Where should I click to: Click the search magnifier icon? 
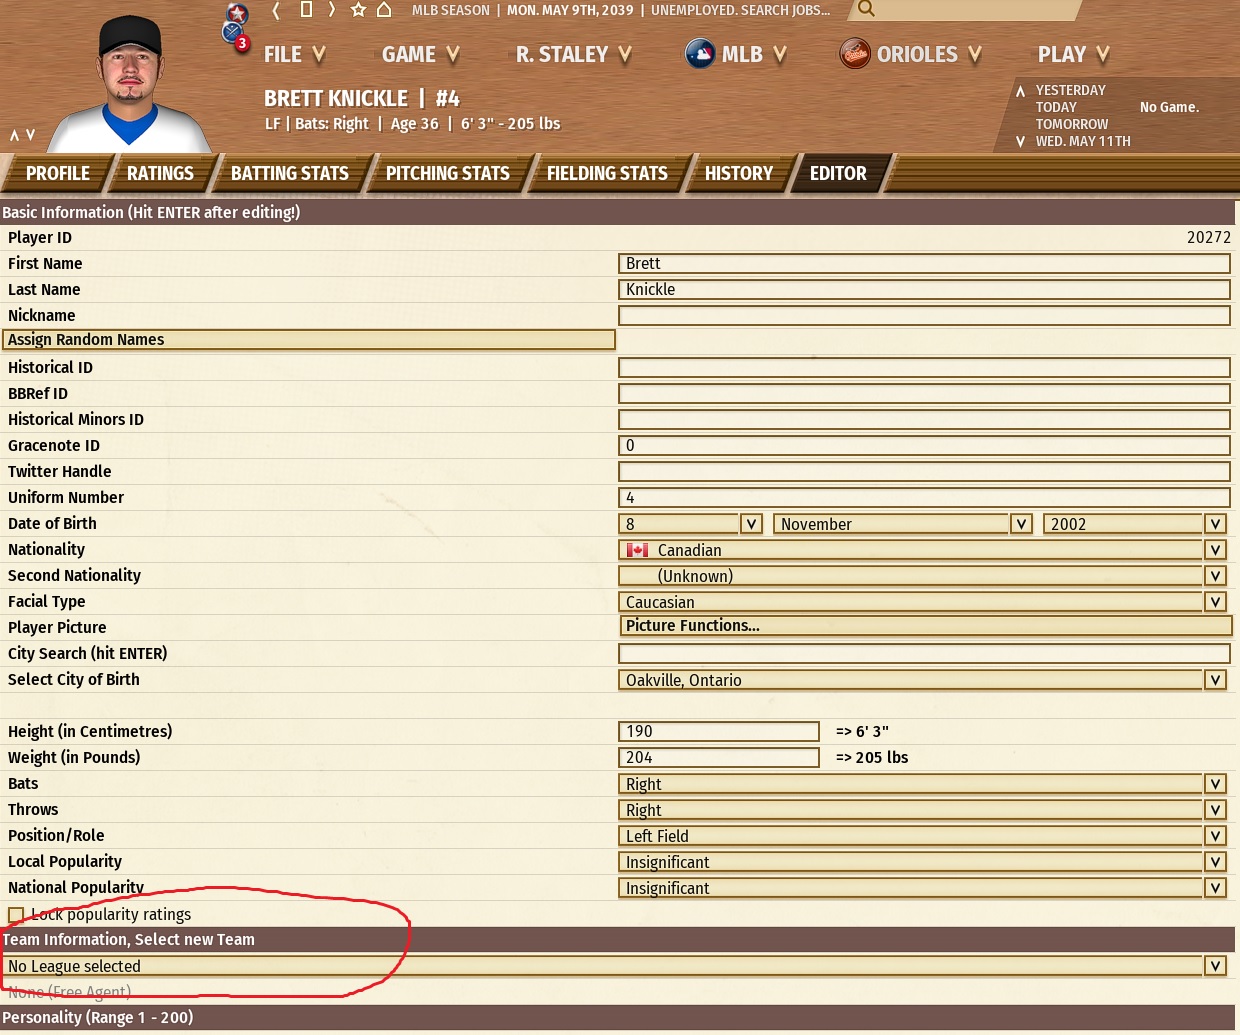tap(866, 9)
